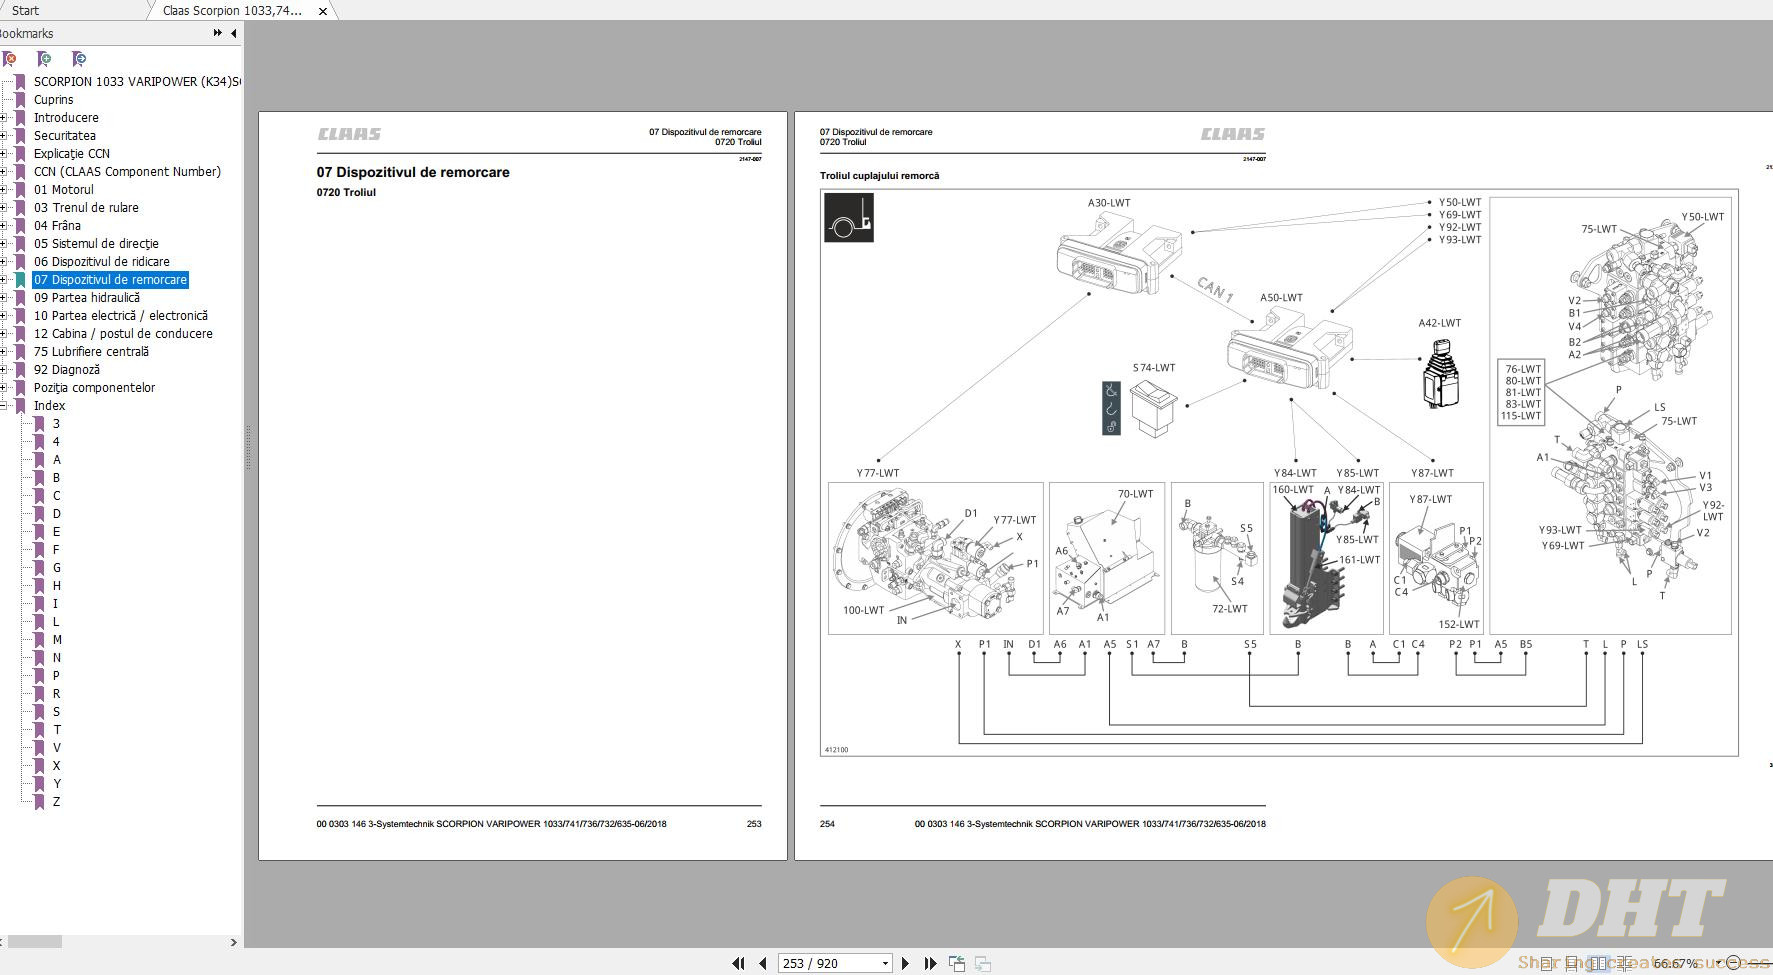Expand the 03 Trenul de rulare node

[x=3, y=207]
